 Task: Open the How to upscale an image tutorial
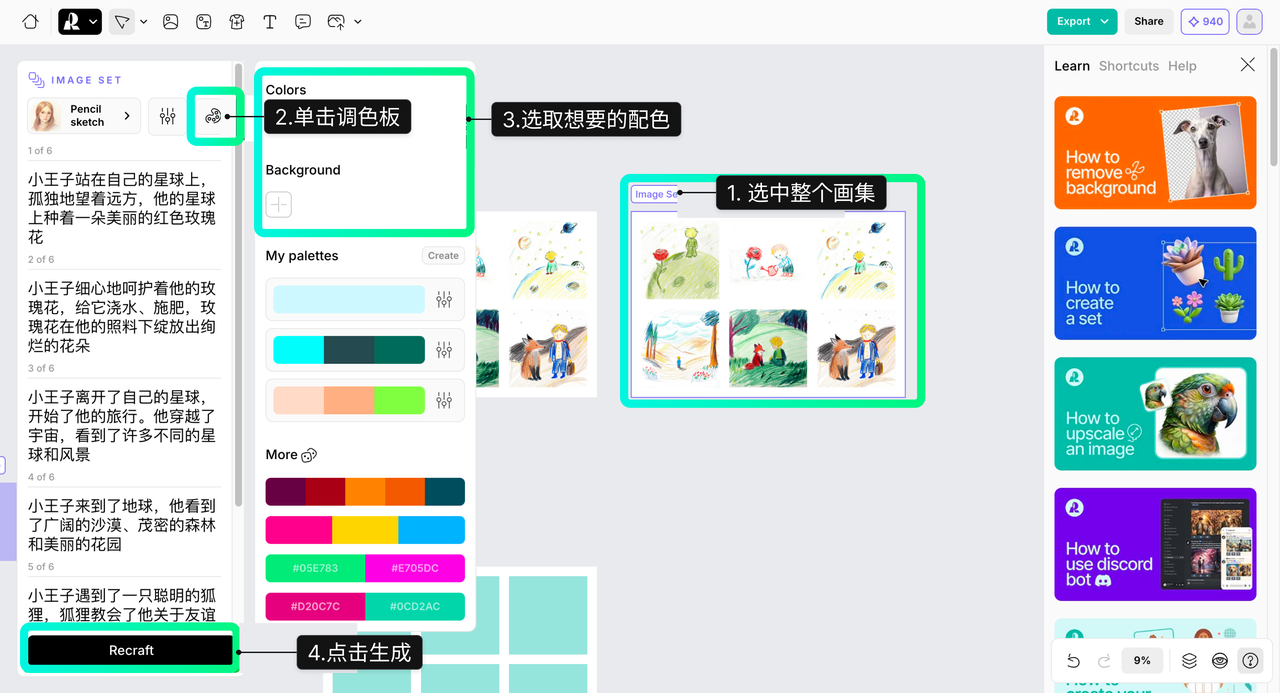pos(1155,413)
